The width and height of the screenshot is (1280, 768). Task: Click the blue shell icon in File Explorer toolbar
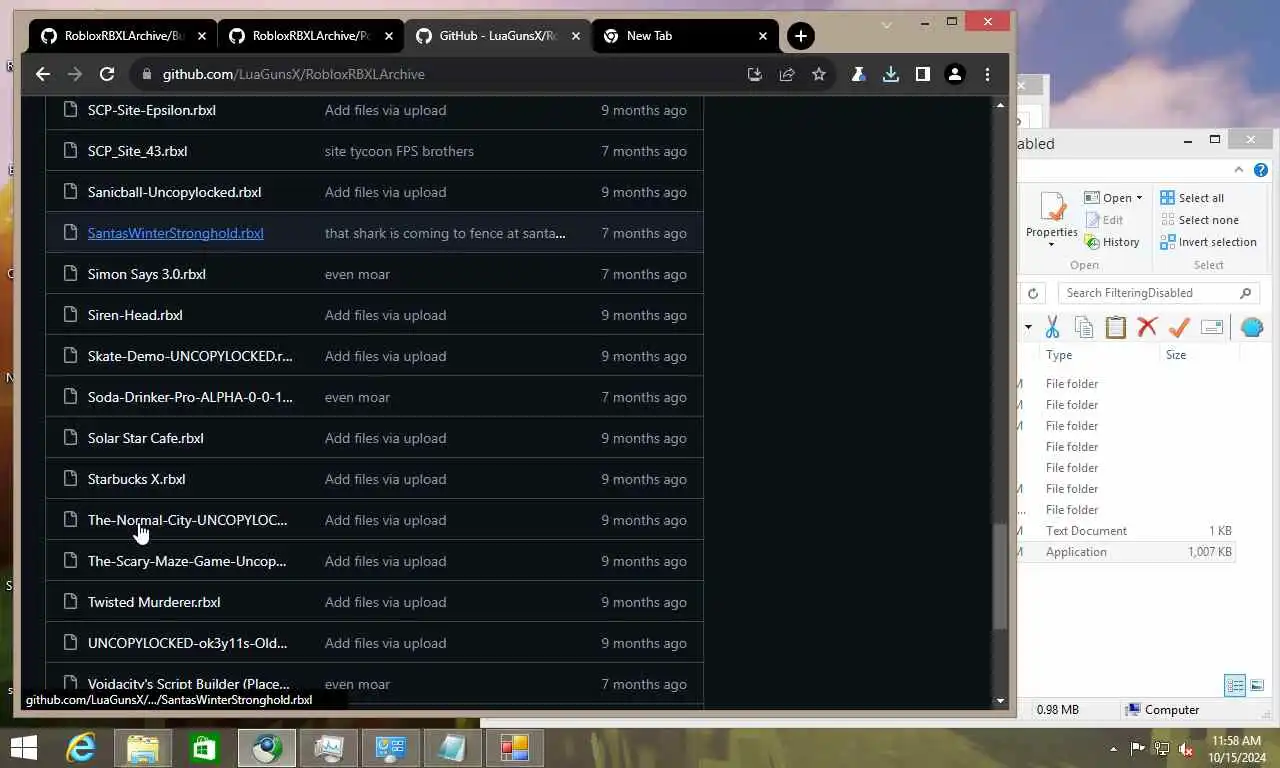[1251, 327]
